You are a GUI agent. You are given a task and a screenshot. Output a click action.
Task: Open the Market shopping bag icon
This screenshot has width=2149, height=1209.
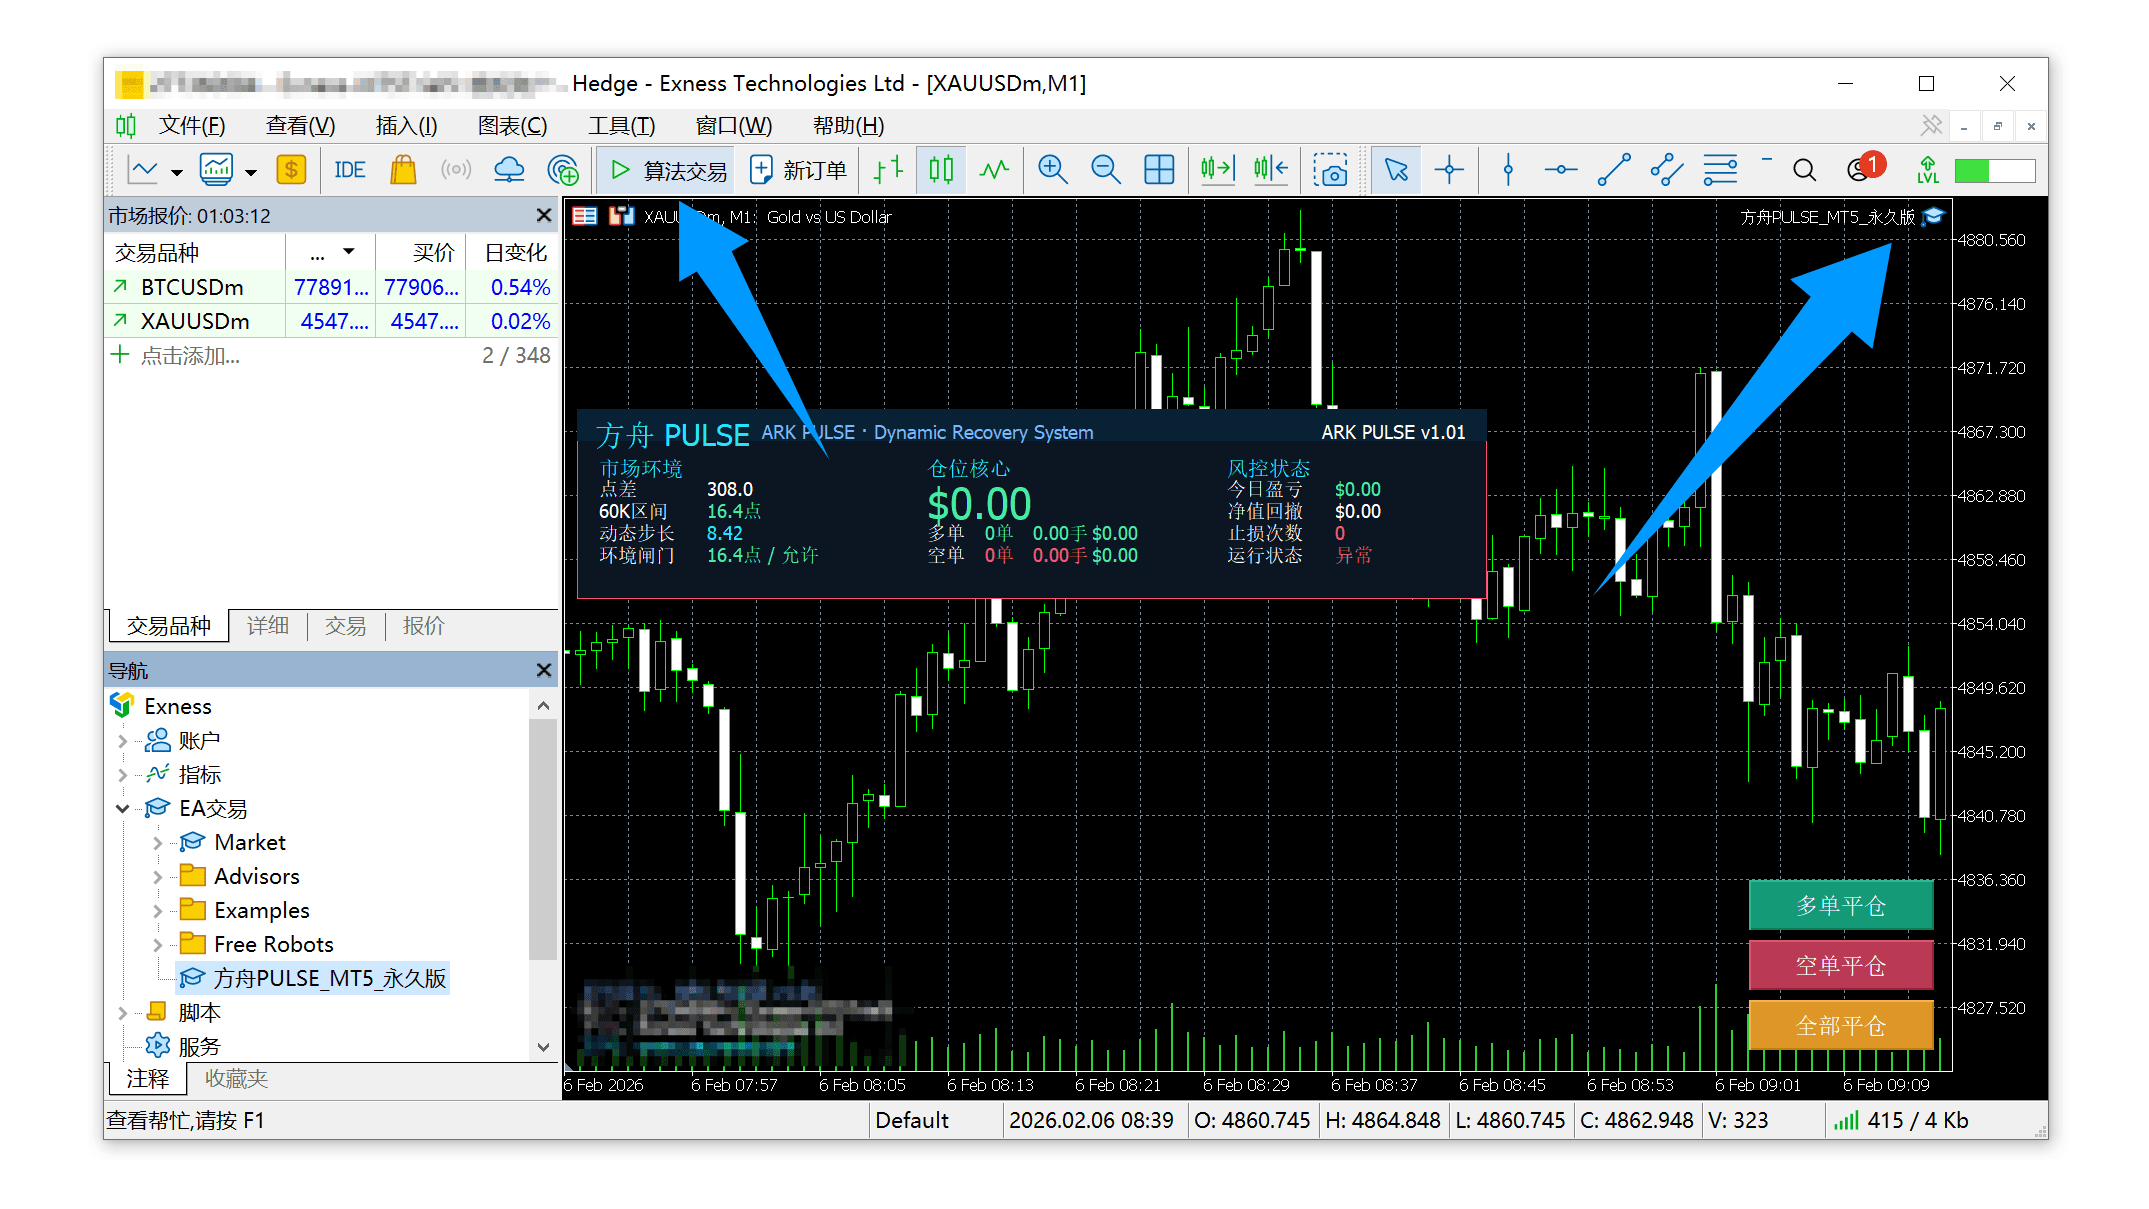pyautogui.click(x=403, y=170)
